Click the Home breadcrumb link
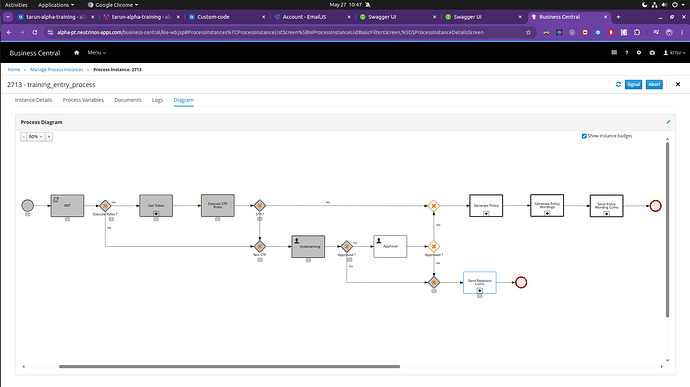690x387 pixels. click(x=14, y=70)
